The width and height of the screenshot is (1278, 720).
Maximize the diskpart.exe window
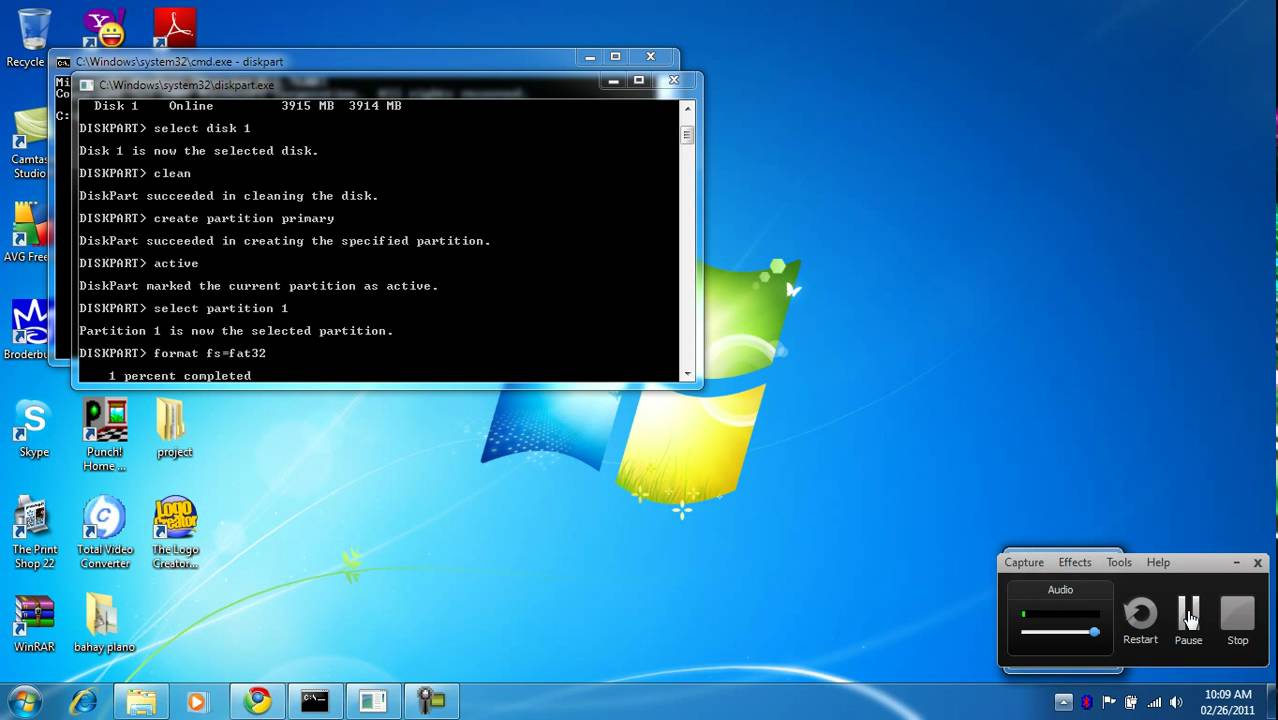point(639,81)
